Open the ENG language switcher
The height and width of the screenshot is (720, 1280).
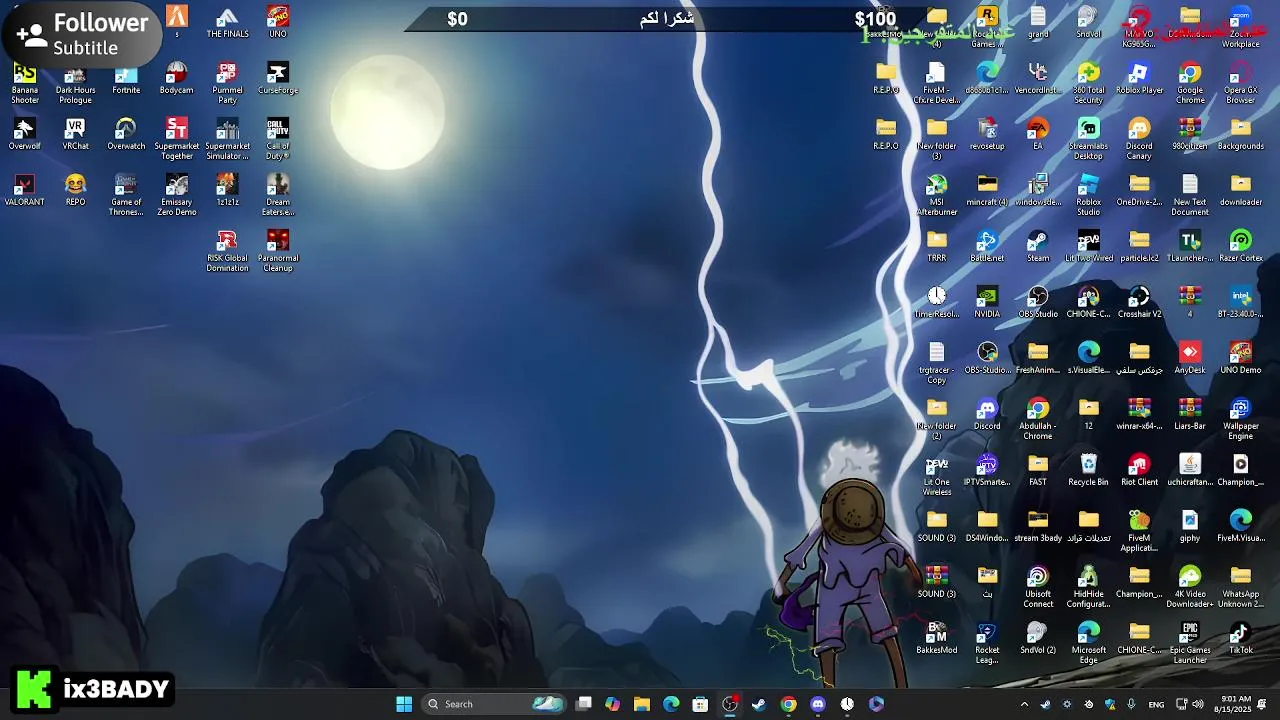pyautogui.click(x=1156, y=704)
